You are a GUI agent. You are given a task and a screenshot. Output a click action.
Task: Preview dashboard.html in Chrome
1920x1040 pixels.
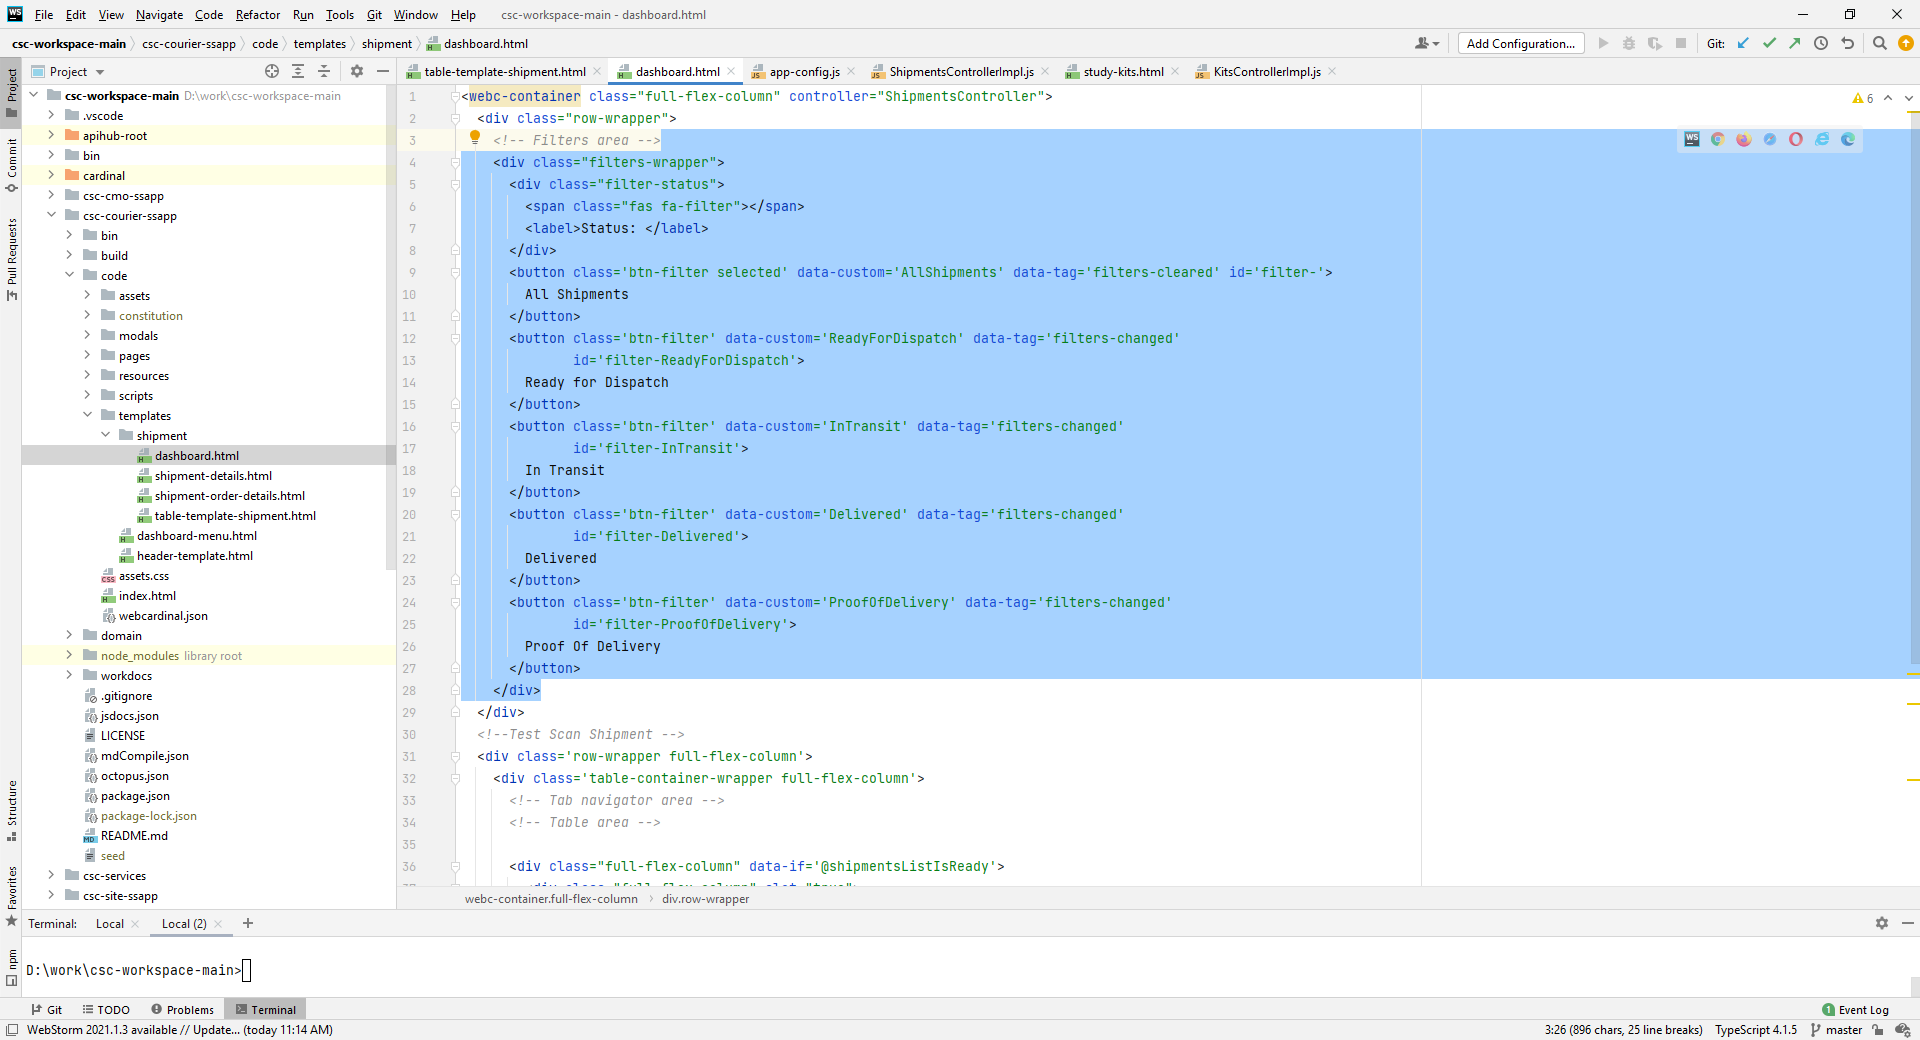coord(1719,139)
